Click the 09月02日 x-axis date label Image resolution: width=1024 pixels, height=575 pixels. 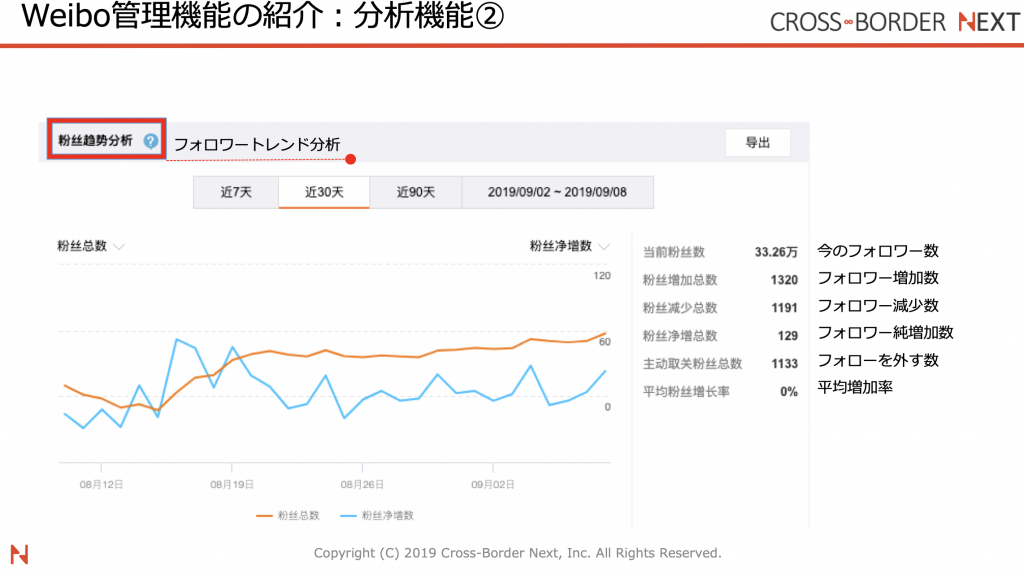pyautogui.click(x=492, y=485)
